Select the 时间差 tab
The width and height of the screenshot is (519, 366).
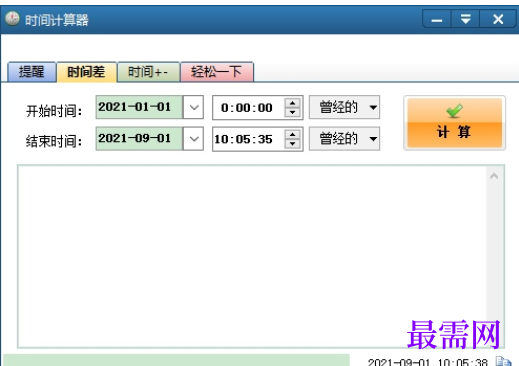coord(87,72)
